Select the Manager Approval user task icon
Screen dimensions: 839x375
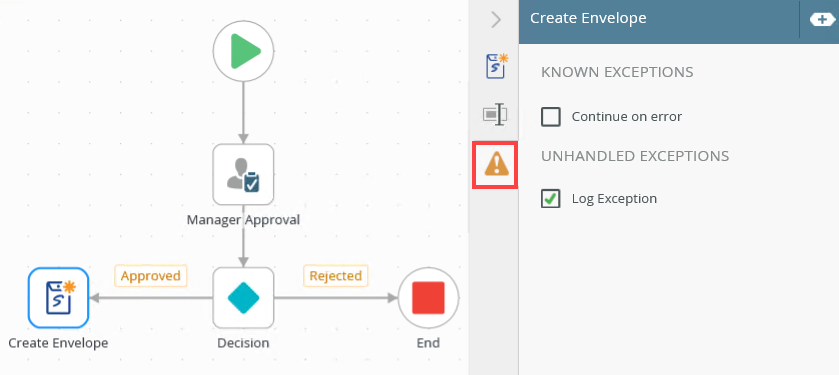point(243,174)
